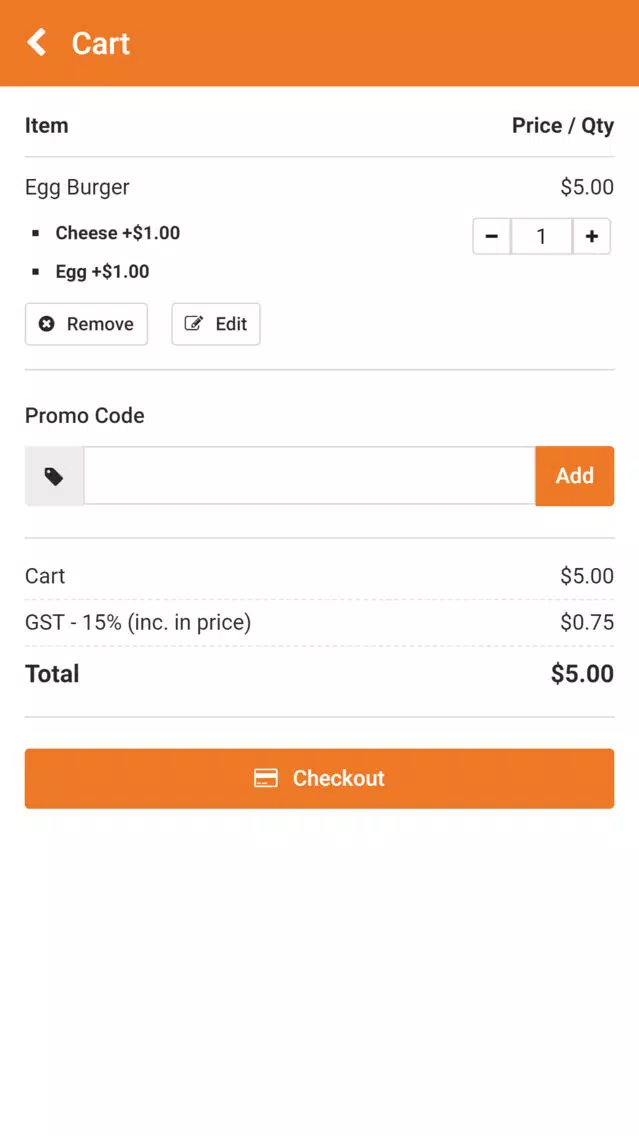Click the pencil icon on Edit
Image resolution: width=639 pixels, height=1136 pixels.
coord(193,324)
